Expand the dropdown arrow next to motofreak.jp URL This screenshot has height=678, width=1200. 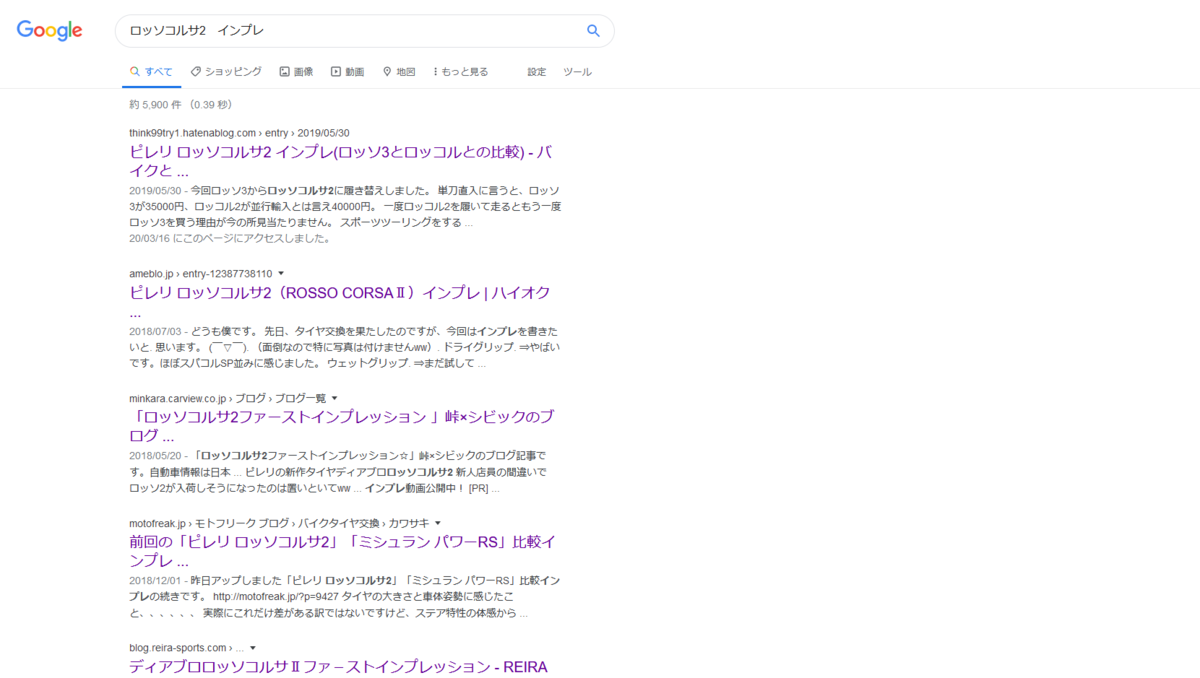437,523
